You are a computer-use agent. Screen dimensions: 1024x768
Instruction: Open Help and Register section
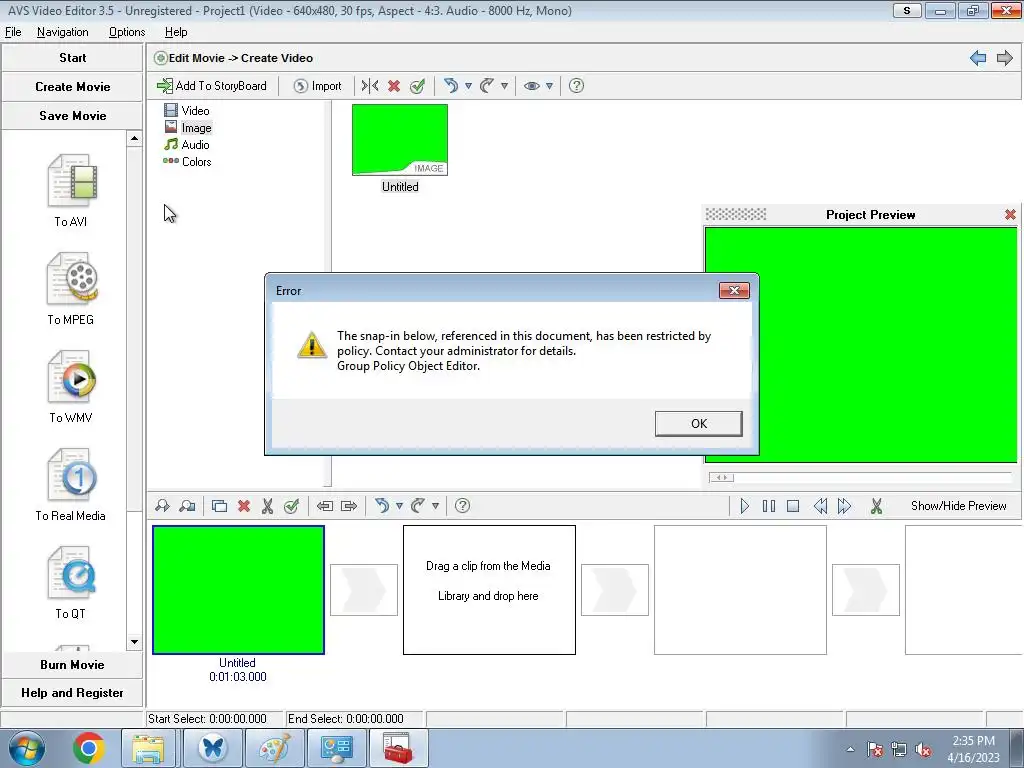[72, 692]
